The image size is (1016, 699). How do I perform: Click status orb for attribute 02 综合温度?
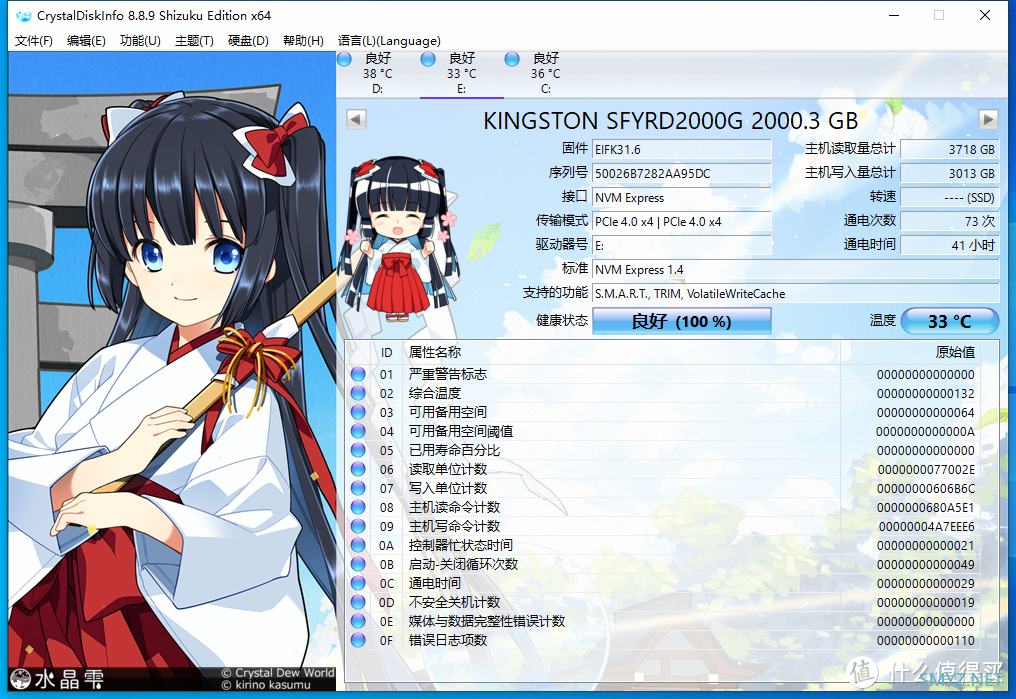[x=358, y=393]
